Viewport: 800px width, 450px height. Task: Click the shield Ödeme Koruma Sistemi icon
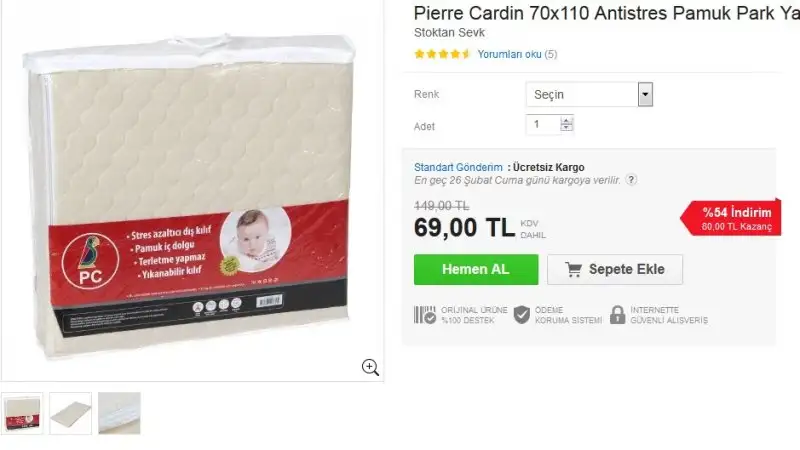click(521, 315)
